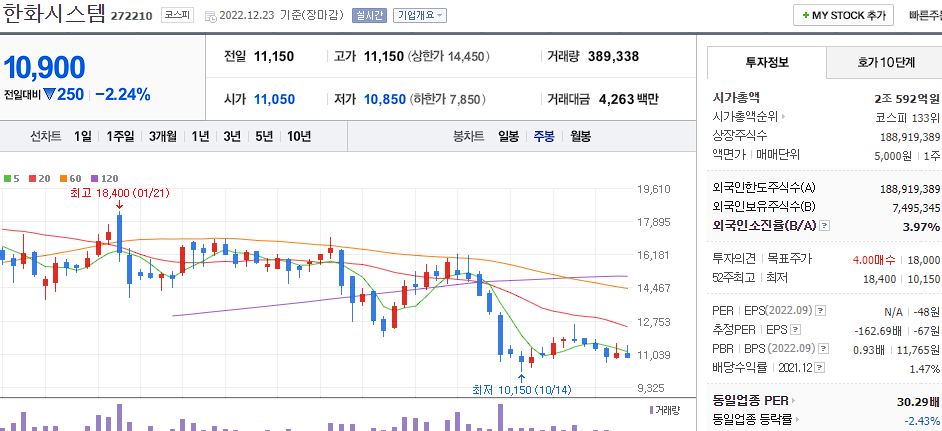Select the 10년 line chart period

(x=299, y=136)
